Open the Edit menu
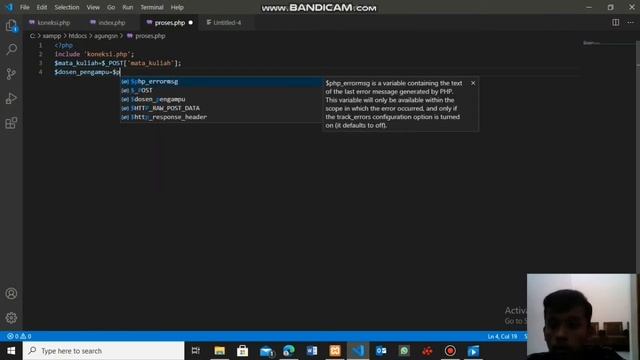640x360 pixels. tap(42, 7)
